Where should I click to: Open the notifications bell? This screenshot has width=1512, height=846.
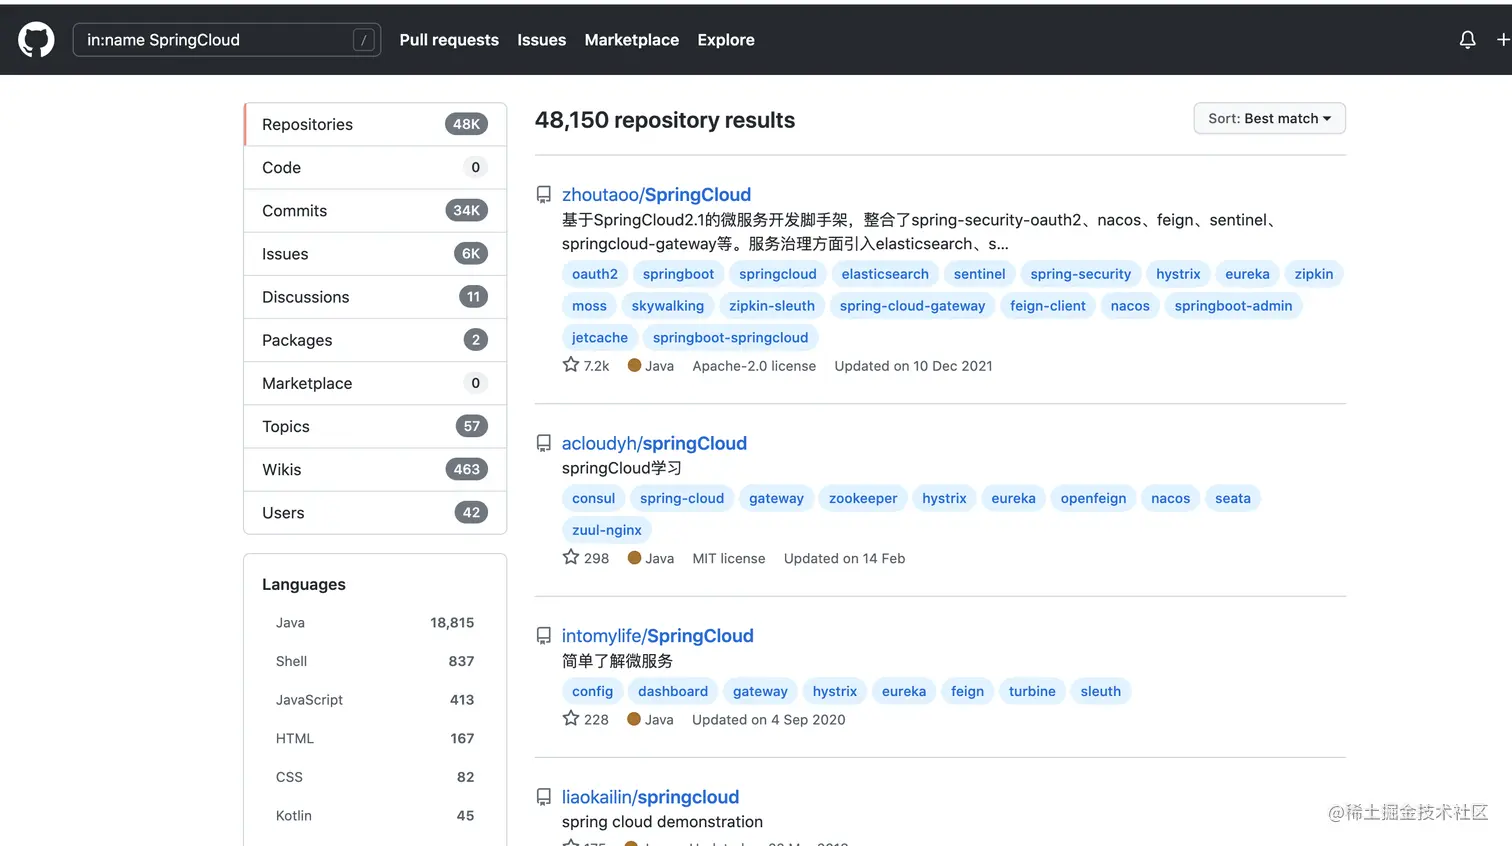point(1467,40)
